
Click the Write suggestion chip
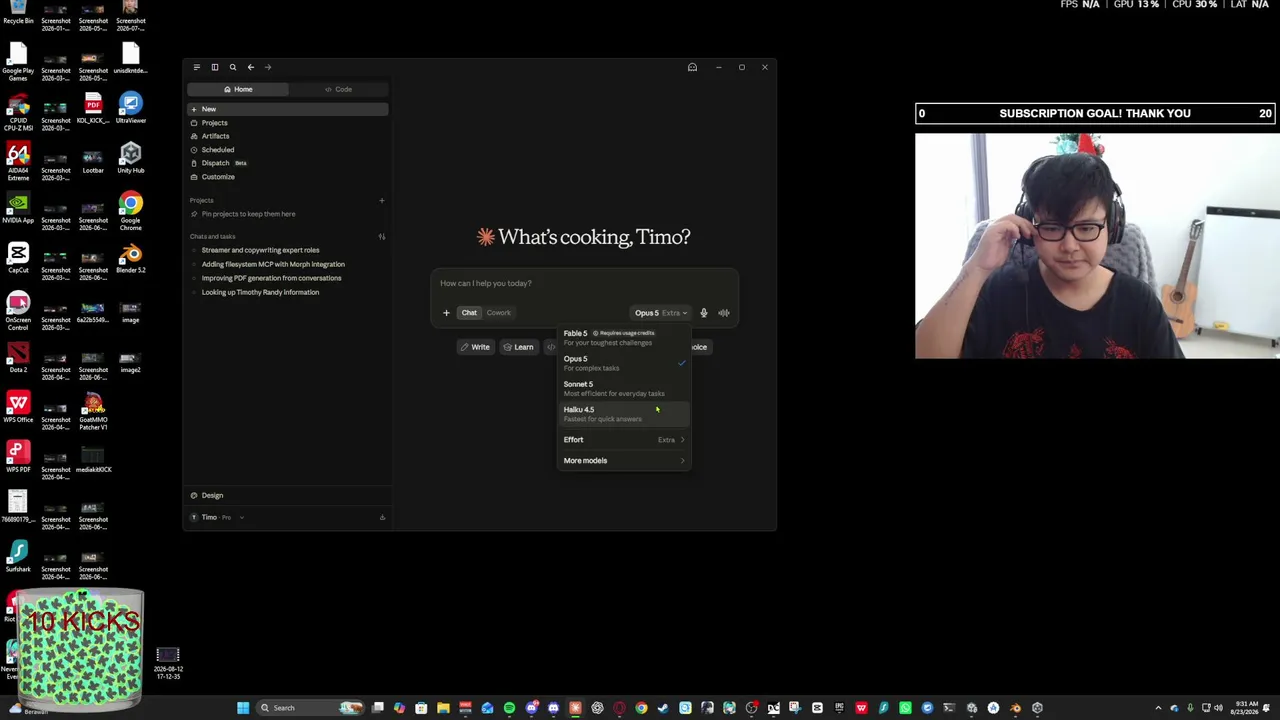(475, 347)
